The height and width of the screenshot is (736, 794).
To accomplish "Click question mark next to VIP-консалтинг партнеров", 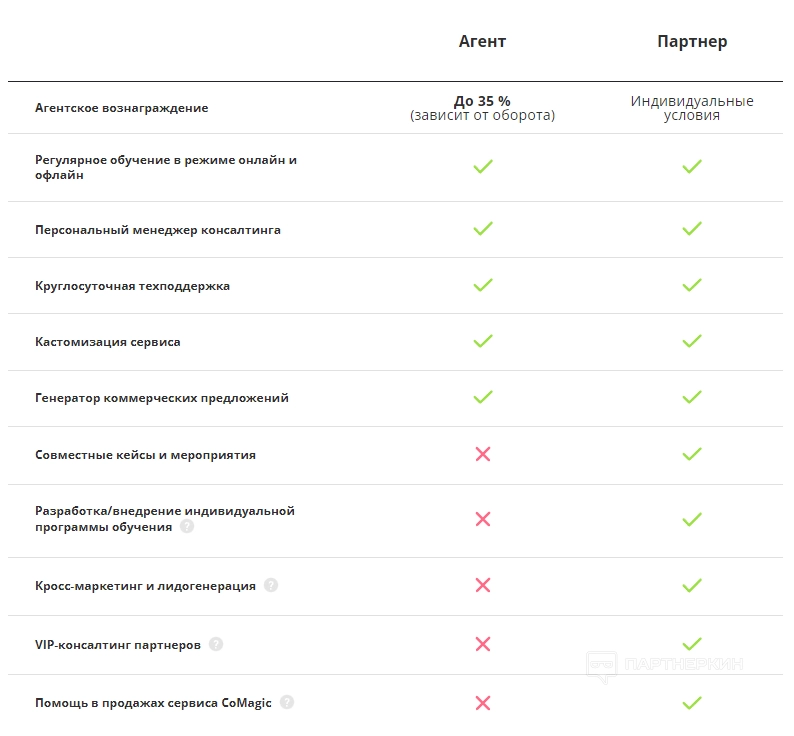I will point(216,645).
